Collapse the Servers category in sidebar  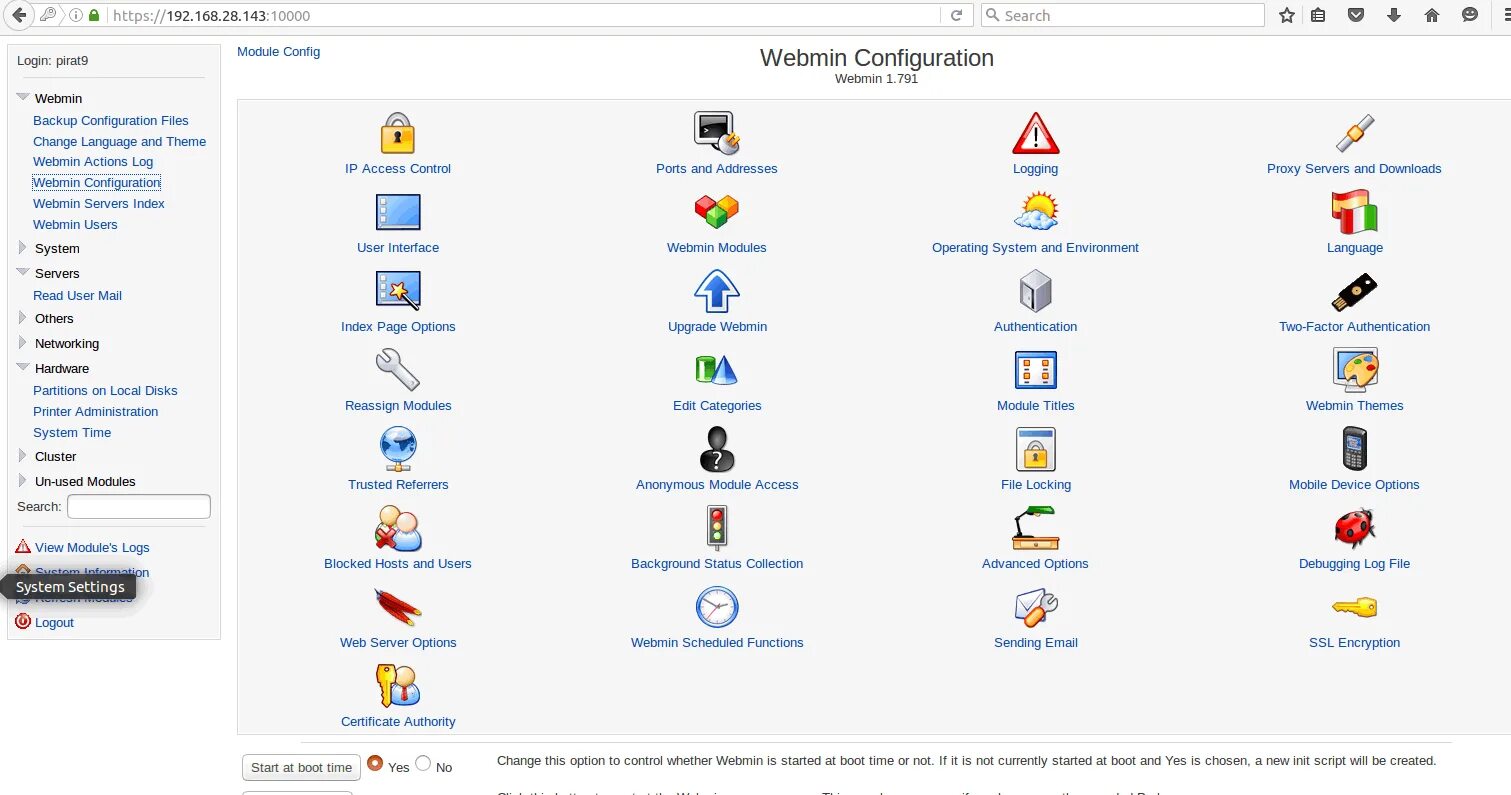click(x=23, y=272)
